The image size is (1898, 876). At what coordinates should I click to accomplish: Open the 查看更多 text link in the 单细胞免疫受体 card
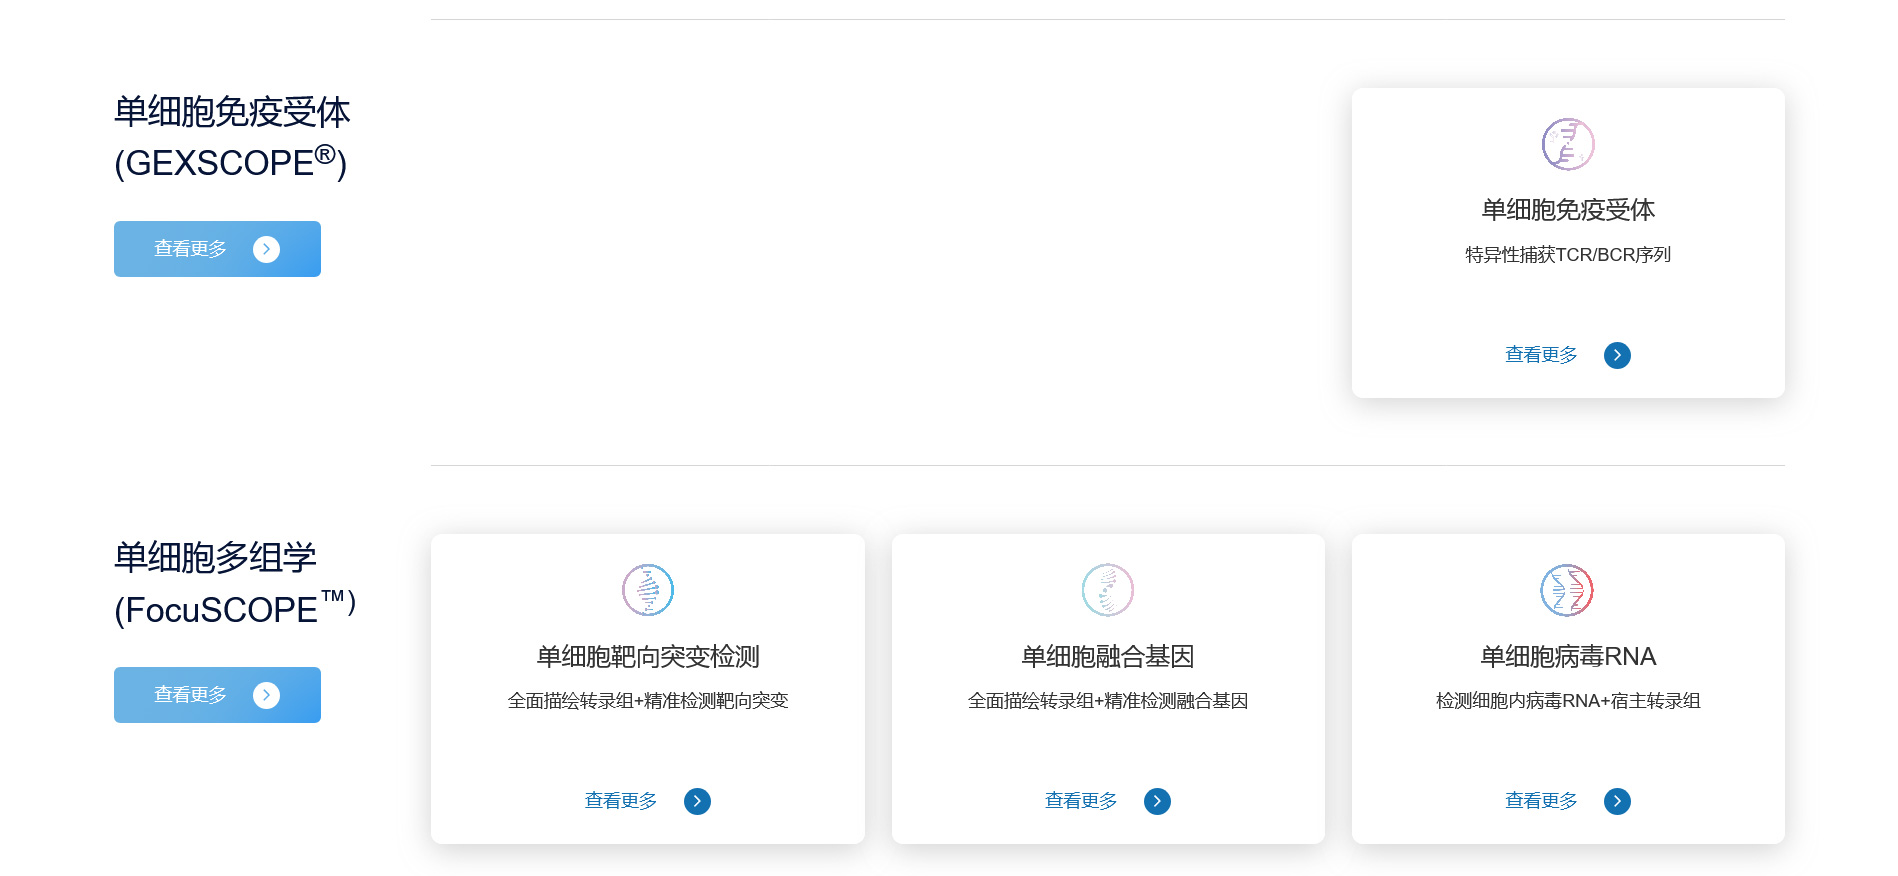click(x=1541, y=355)
